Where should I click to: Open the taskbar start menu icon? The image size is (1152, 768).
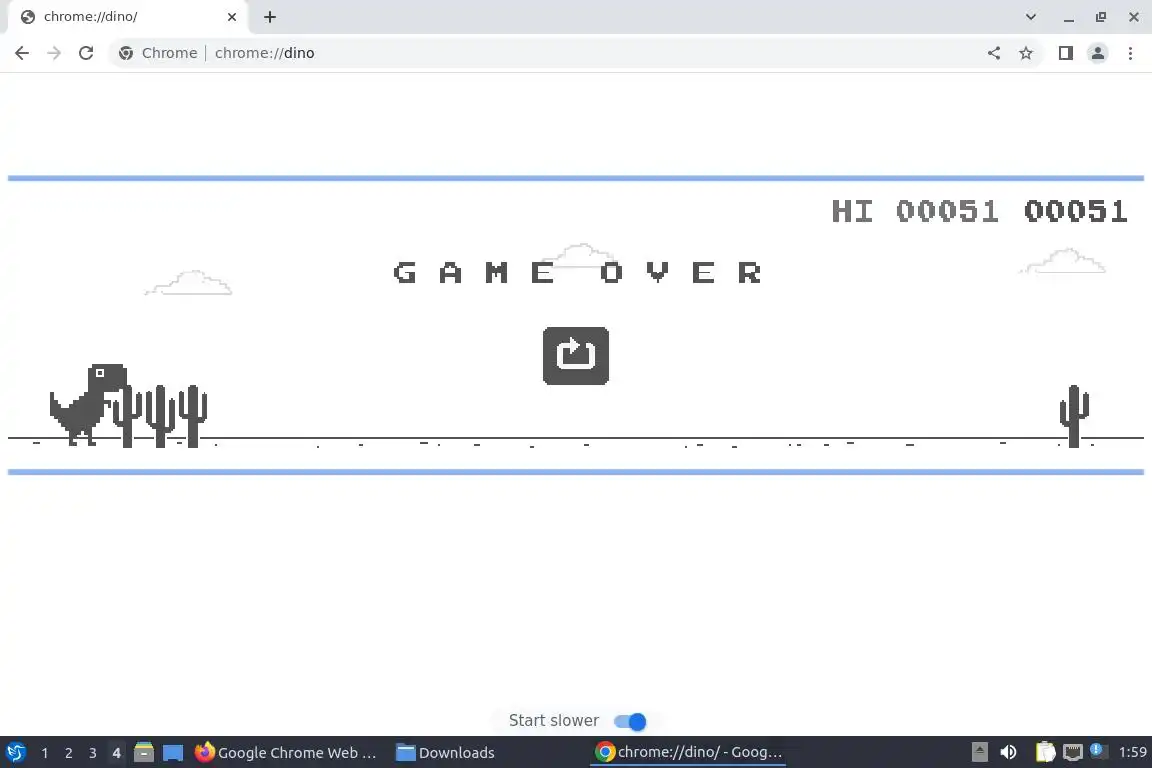point(15,753)
